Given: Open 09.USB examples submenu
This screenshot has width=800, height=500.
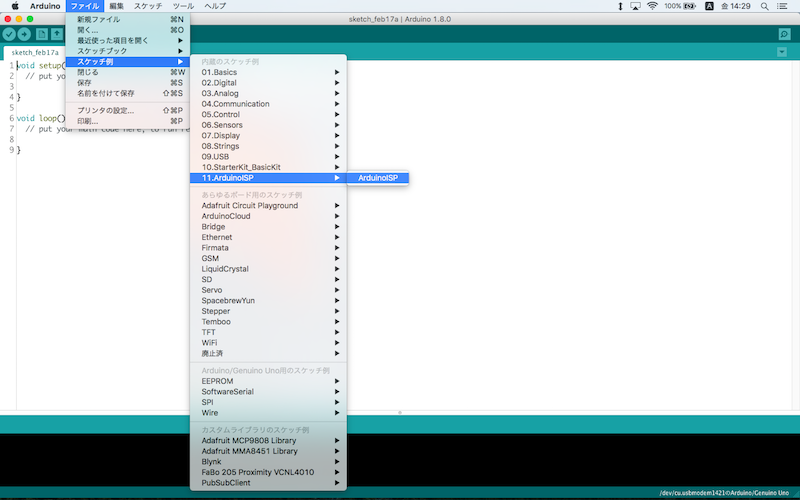Looking at the screenshot, I should [x=268, y=157].
